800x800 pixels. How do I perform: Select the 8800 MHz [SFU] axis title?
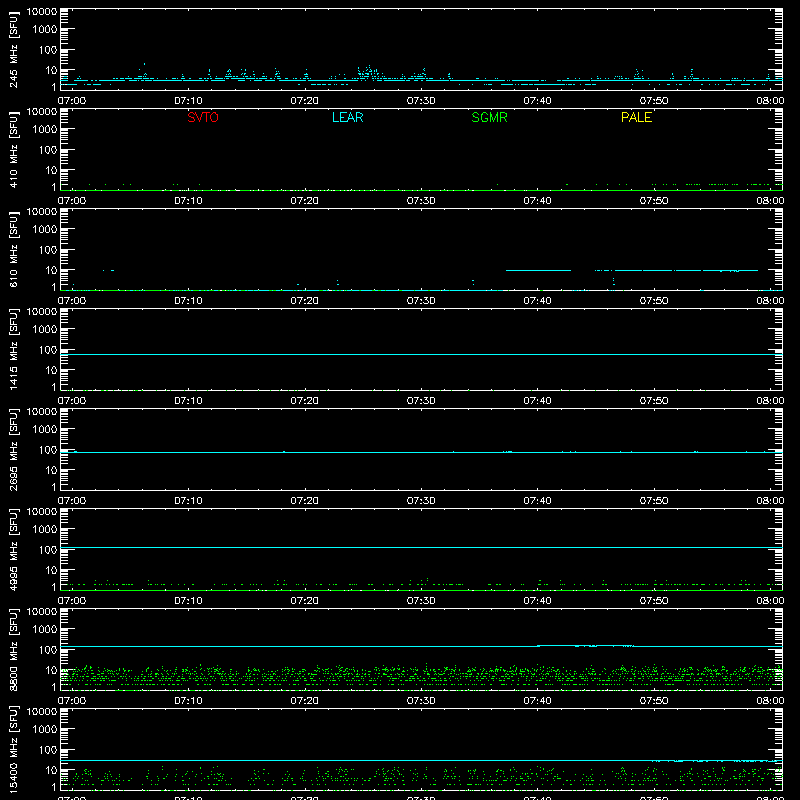[x=14, y=649]
